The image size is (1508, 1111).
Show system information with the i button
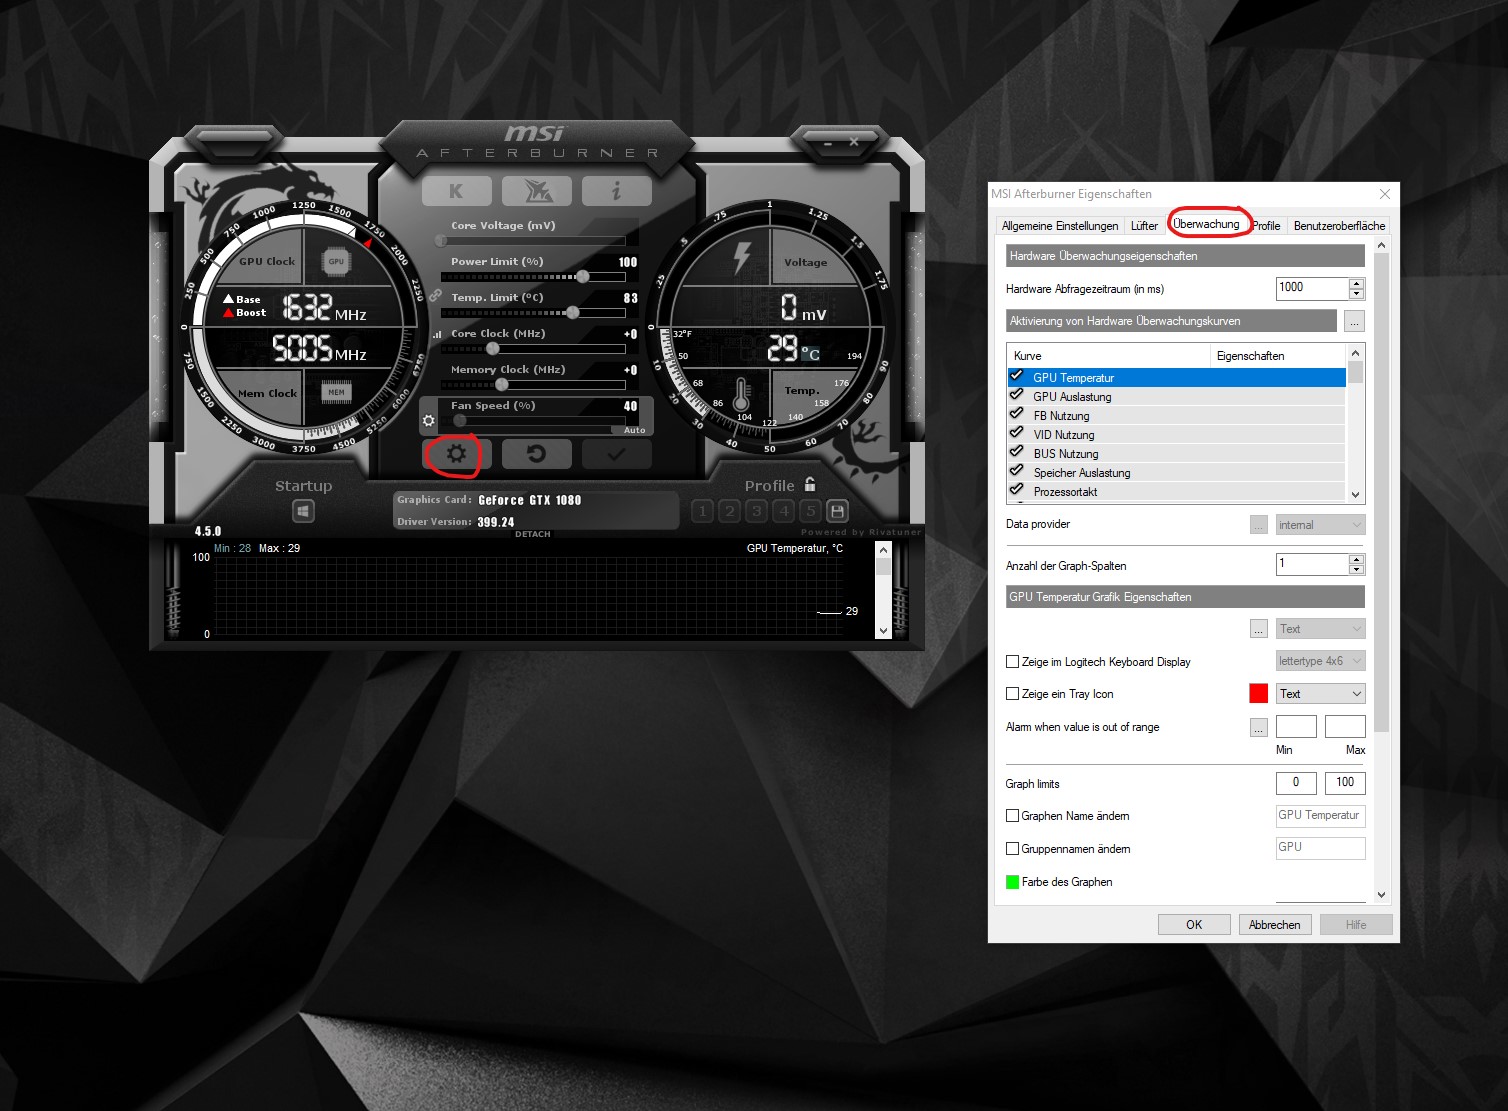coord(616,190)
